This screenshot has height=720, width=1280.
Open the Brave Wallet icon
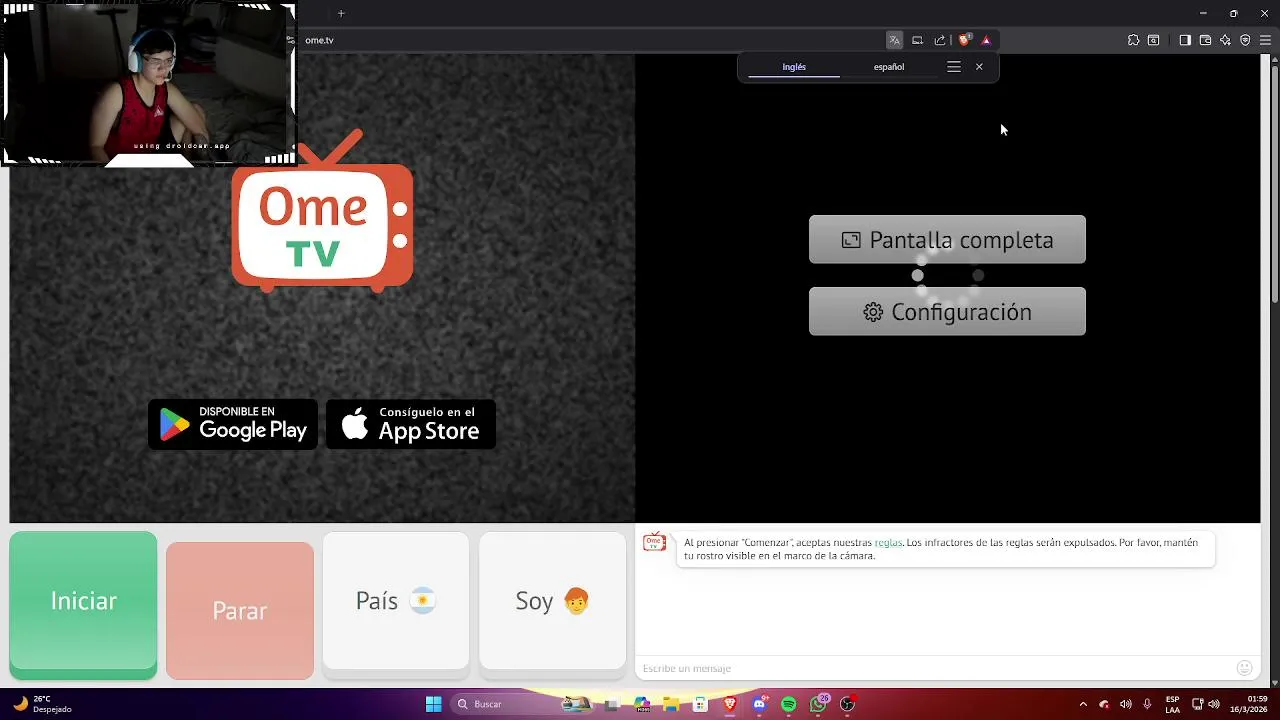click(1205, 40)
